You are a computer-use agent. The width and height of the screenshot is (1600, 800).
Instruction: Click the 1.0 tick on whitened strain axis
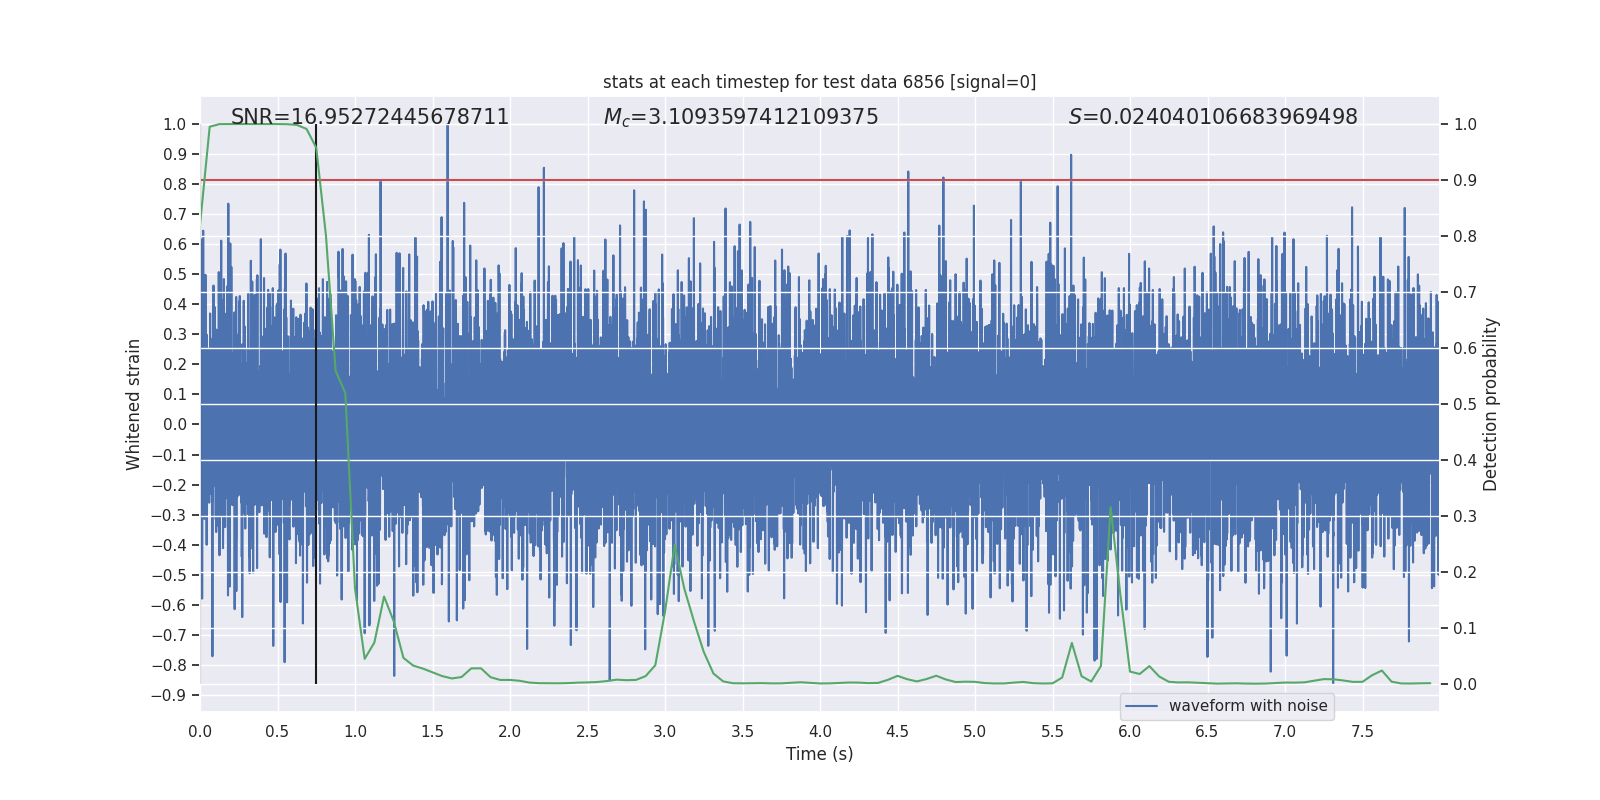[x=174, y=125]
